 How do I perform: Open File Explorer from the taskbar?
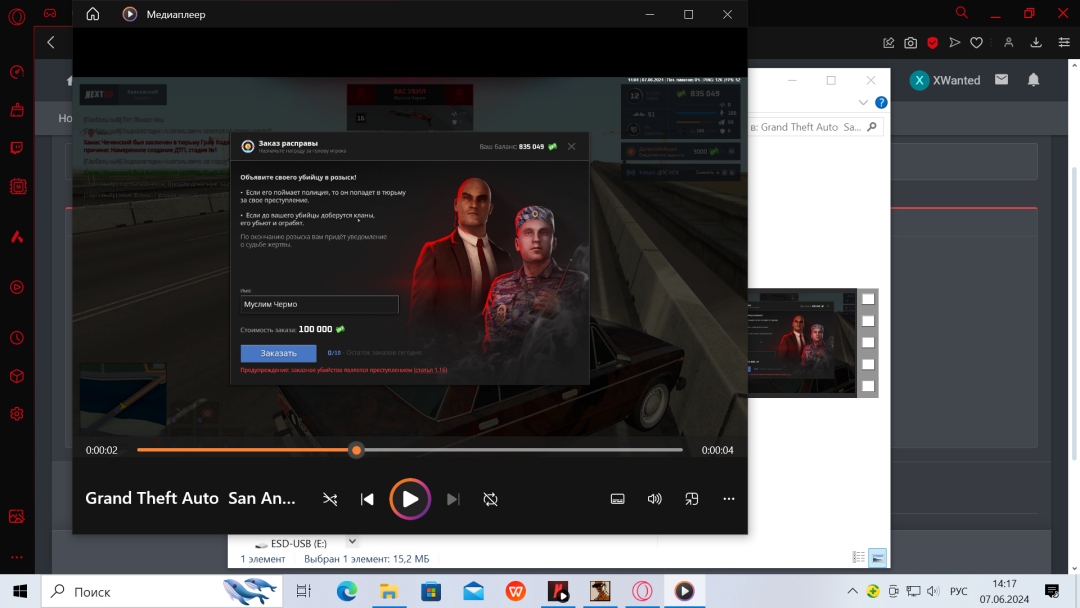pos(389,591)
